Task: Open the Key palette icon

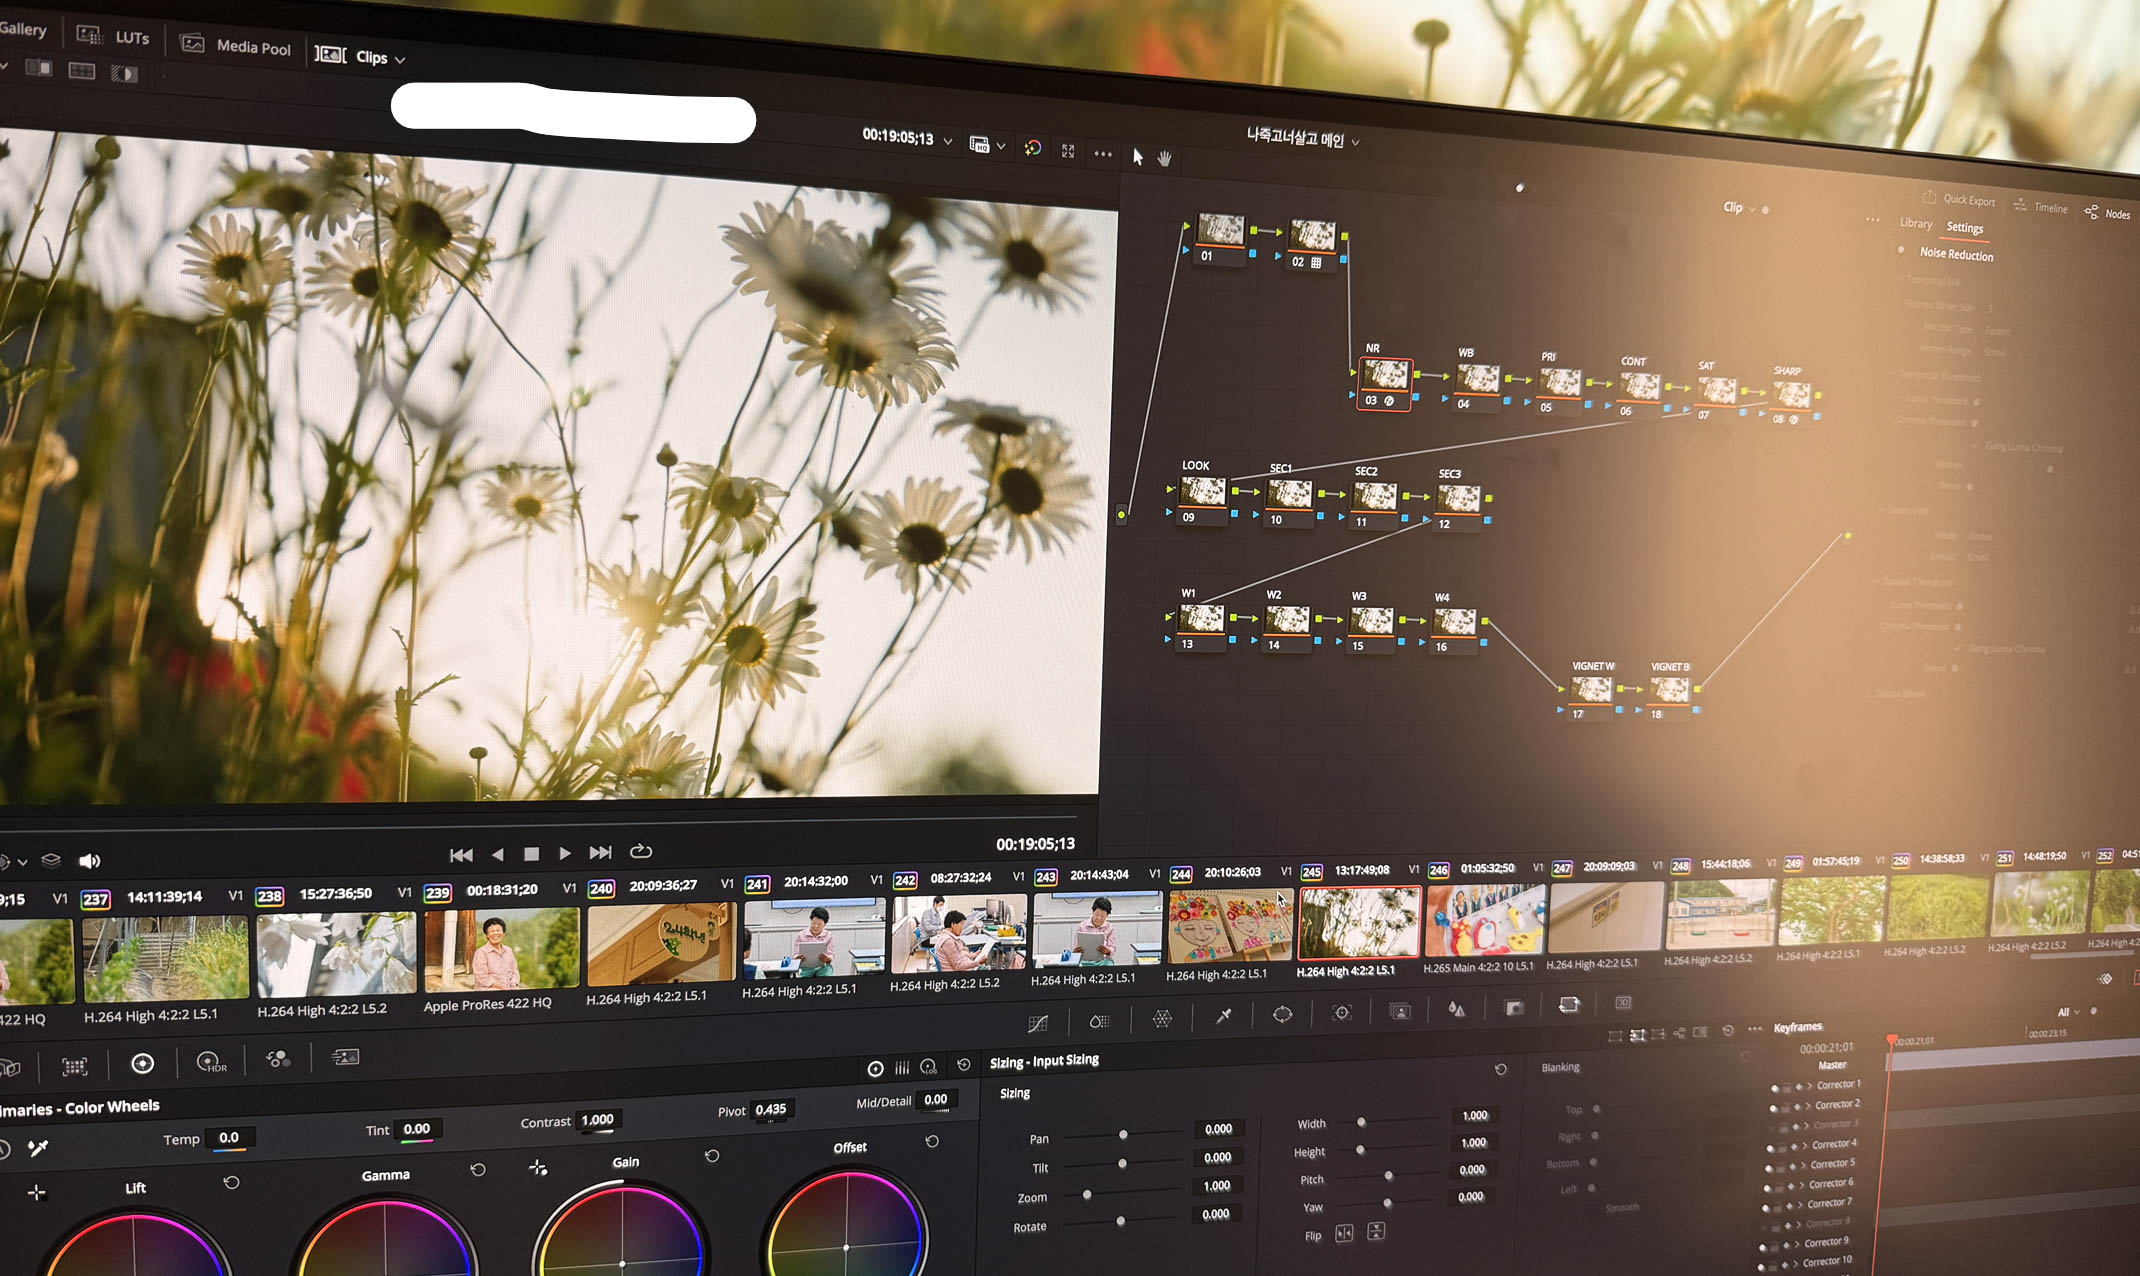Action: click(x=1514, y=1007)
